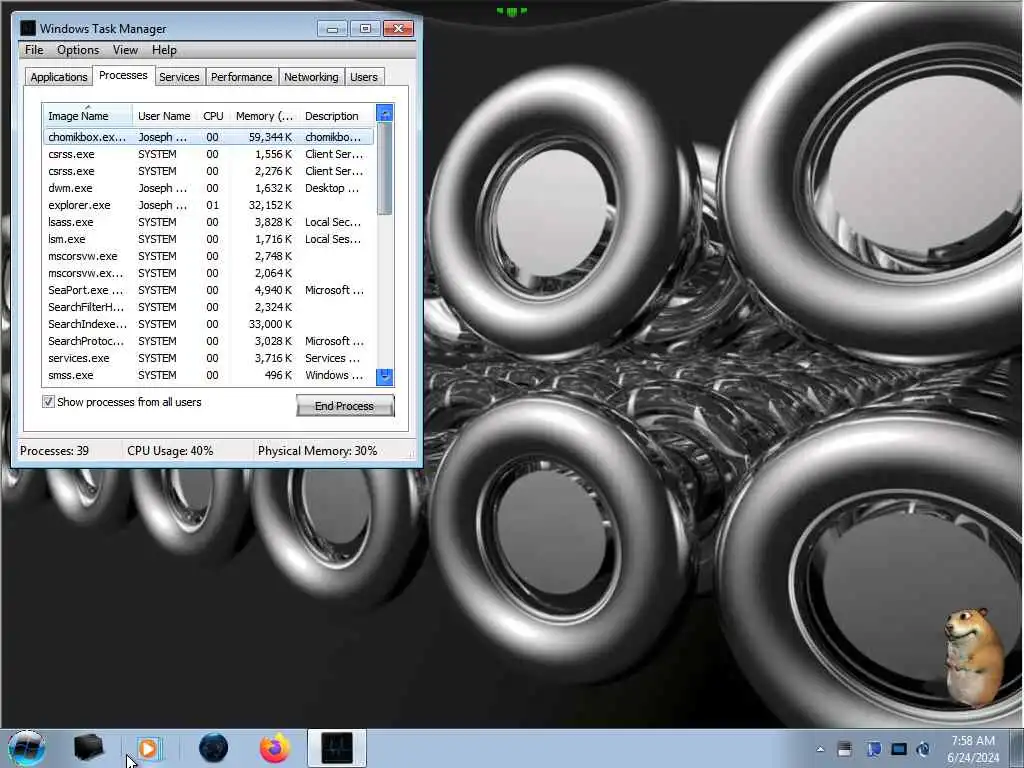Select the services.exe process
This screenshot has width=1024, height=768.
(209, 358)
